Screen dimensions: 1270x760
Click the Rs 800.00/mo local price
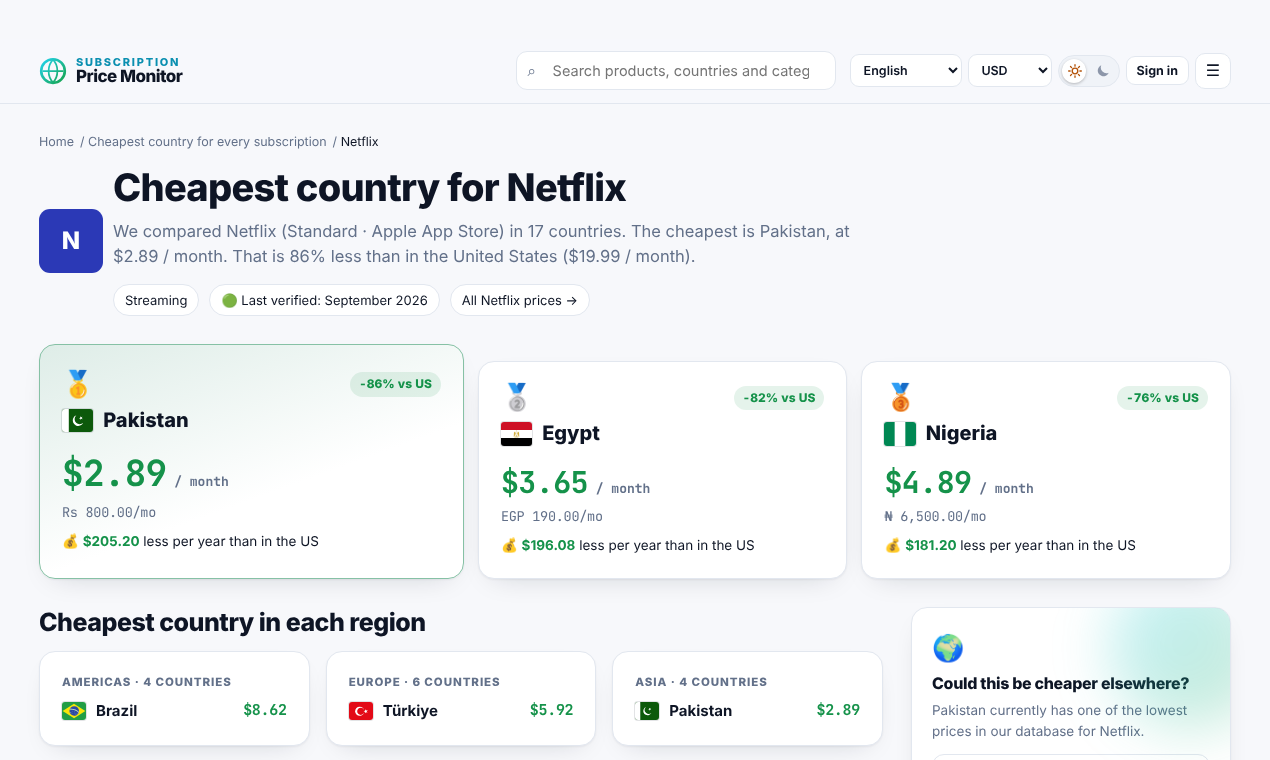pos(109,513)
